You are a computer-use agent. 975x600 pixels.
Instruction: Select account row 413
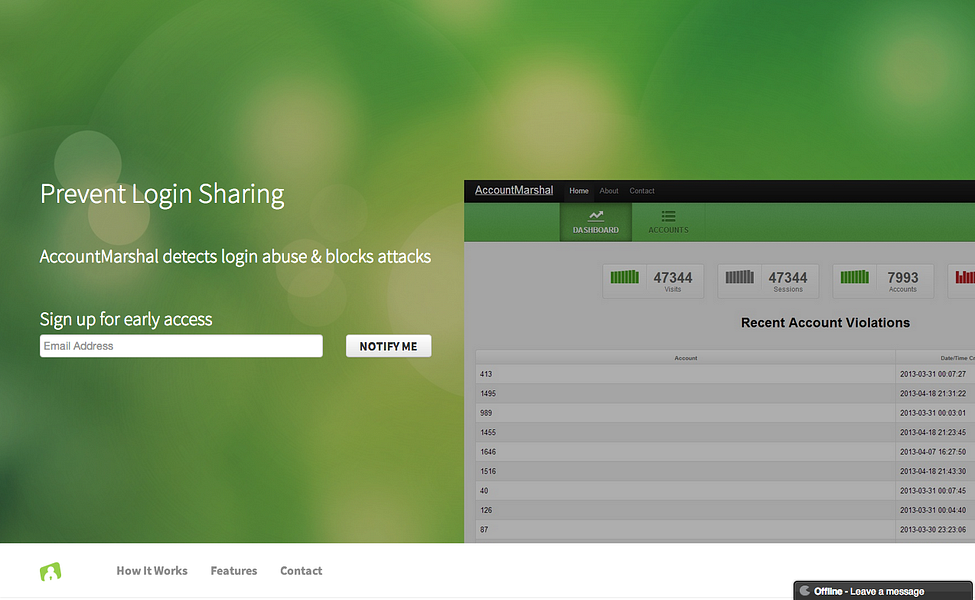[685, 374]
